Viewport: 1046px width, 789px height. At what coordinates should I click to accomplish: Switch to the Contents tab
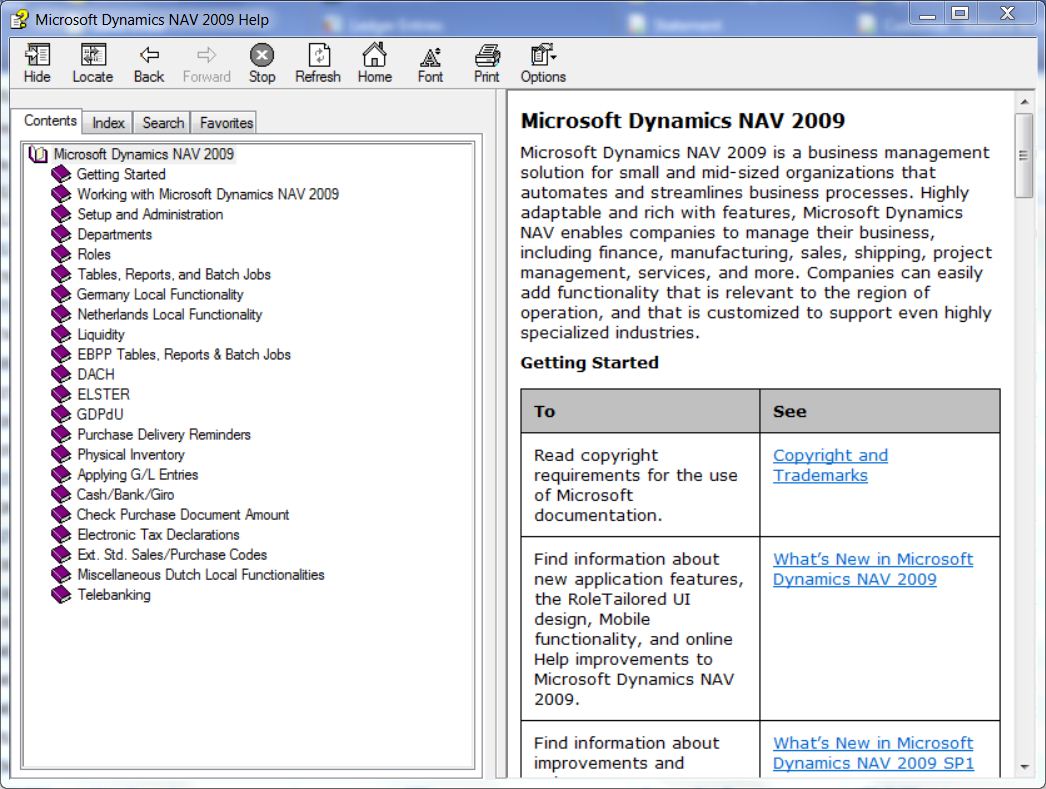[50, 121]
